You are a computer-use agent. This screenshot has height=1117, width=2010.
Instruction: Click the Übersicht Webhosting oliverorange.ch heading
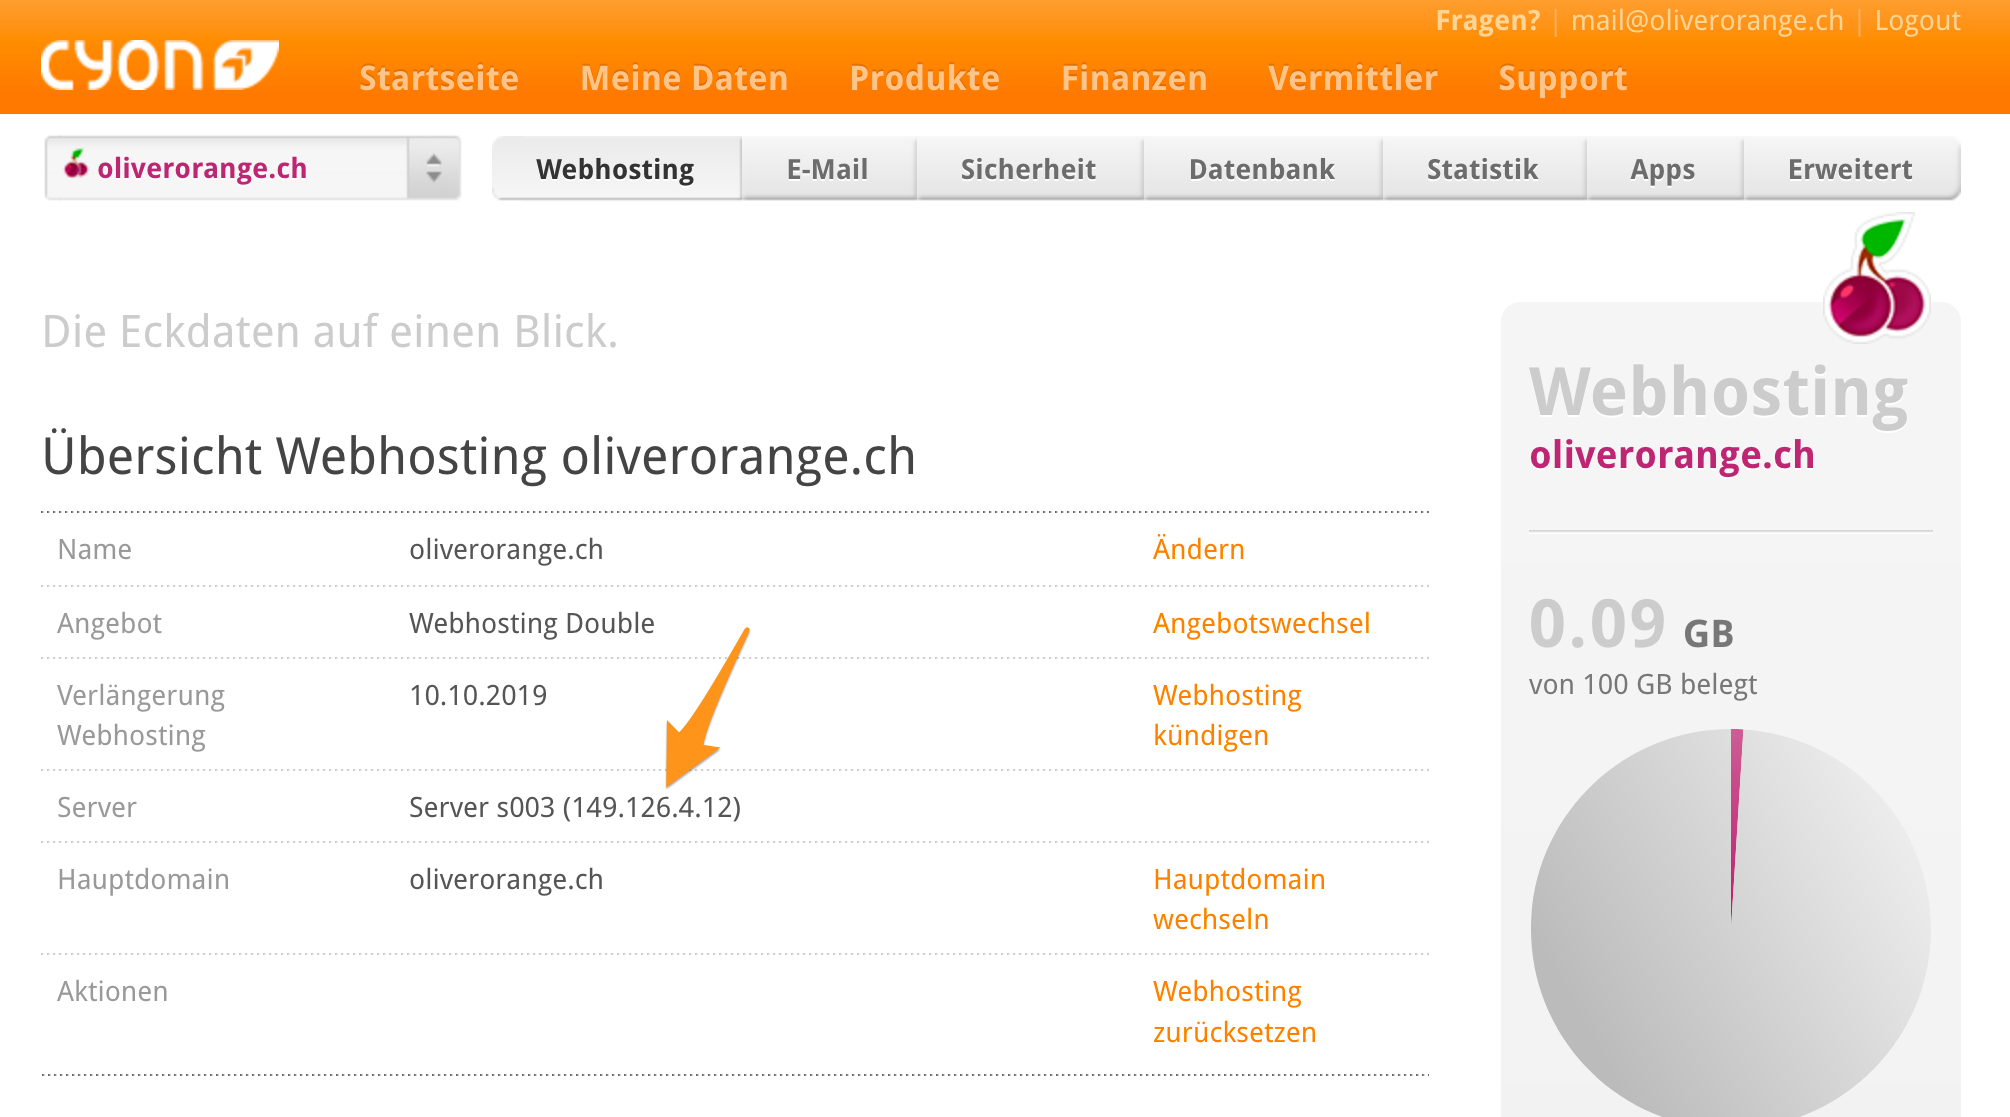click(x=479, y=456)
